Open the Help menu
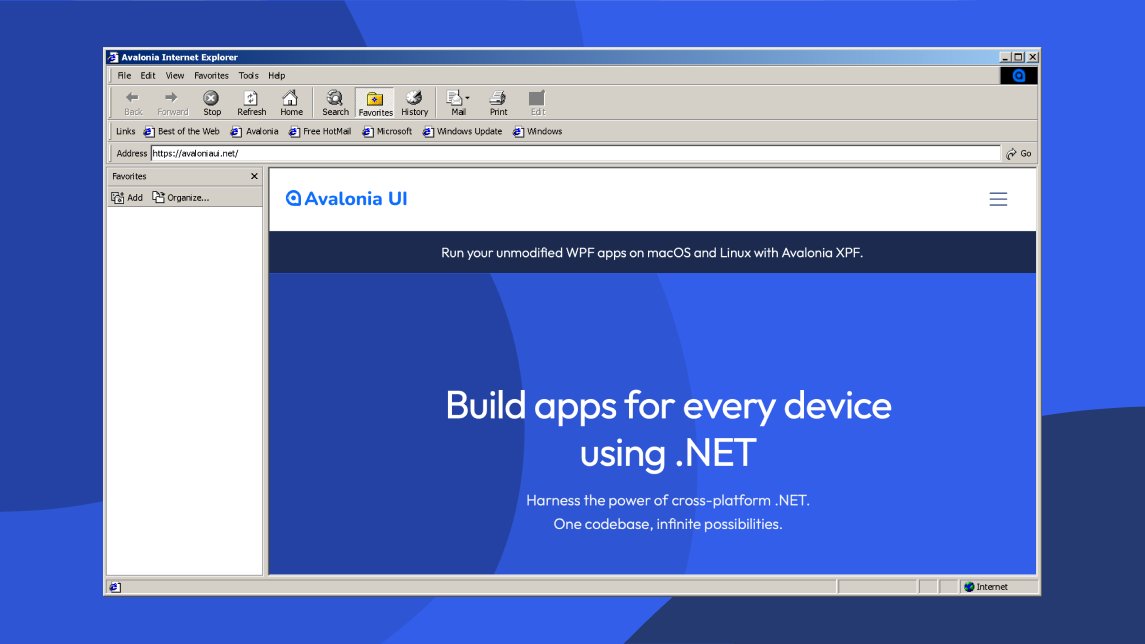1145x644 pixels. pos(276,75)
